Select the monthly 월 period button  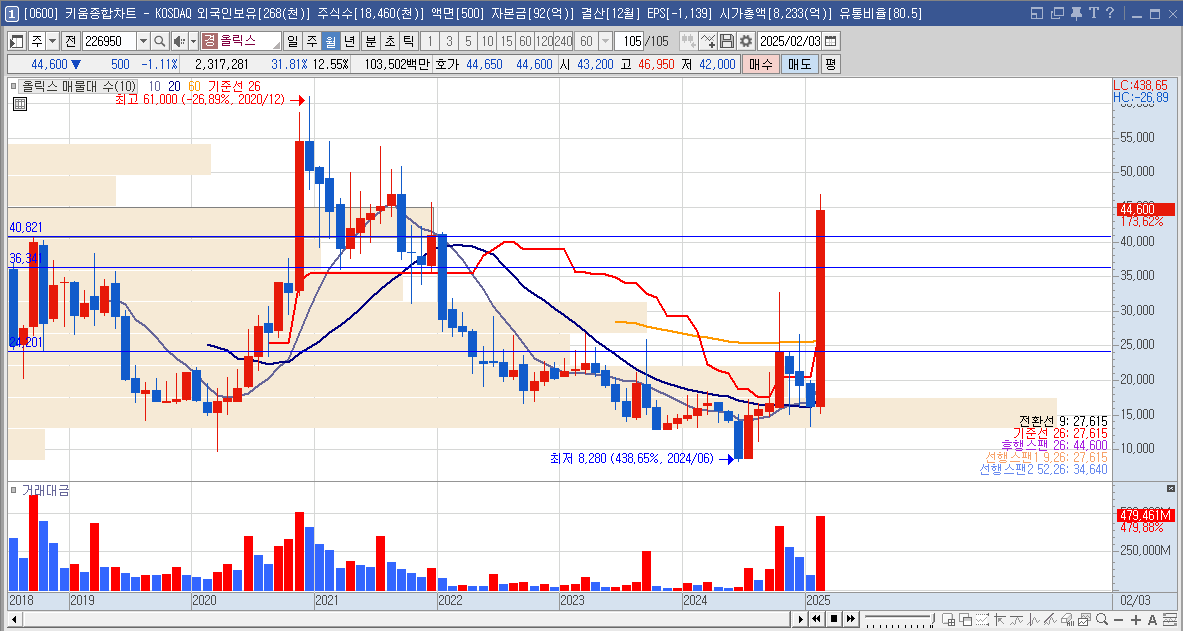tap(330, 42)
